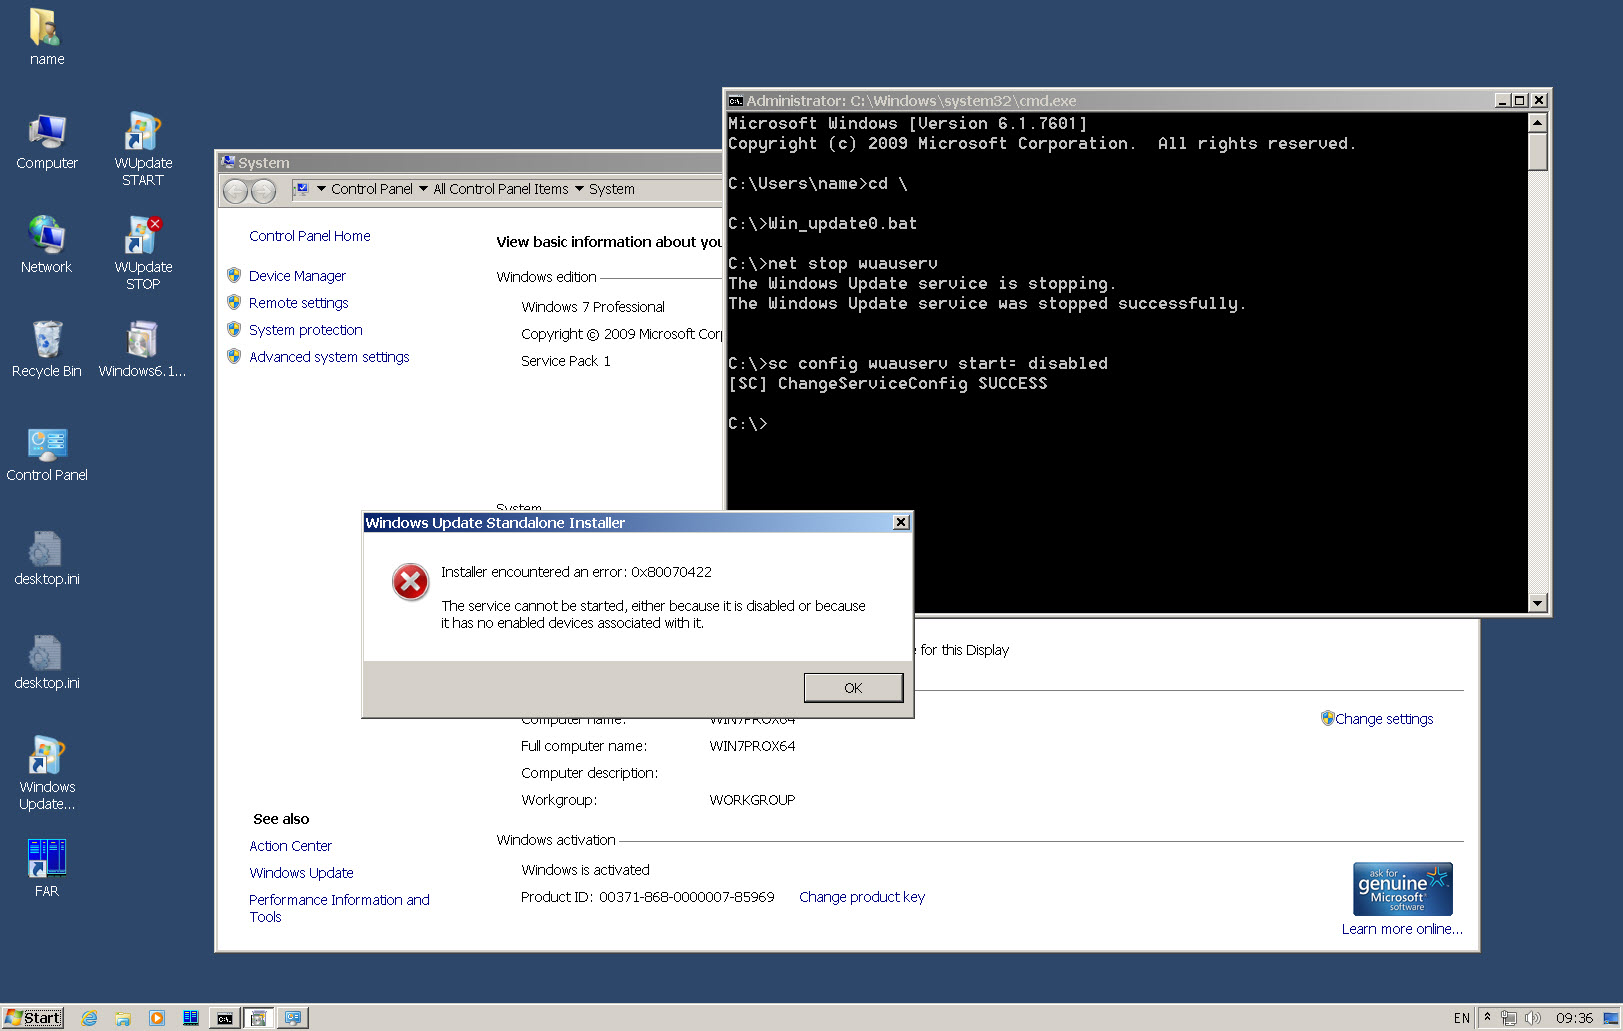Switch to the cmd.exe taskbar button
This screenshot has height=1031, width=1623.
225,1018
